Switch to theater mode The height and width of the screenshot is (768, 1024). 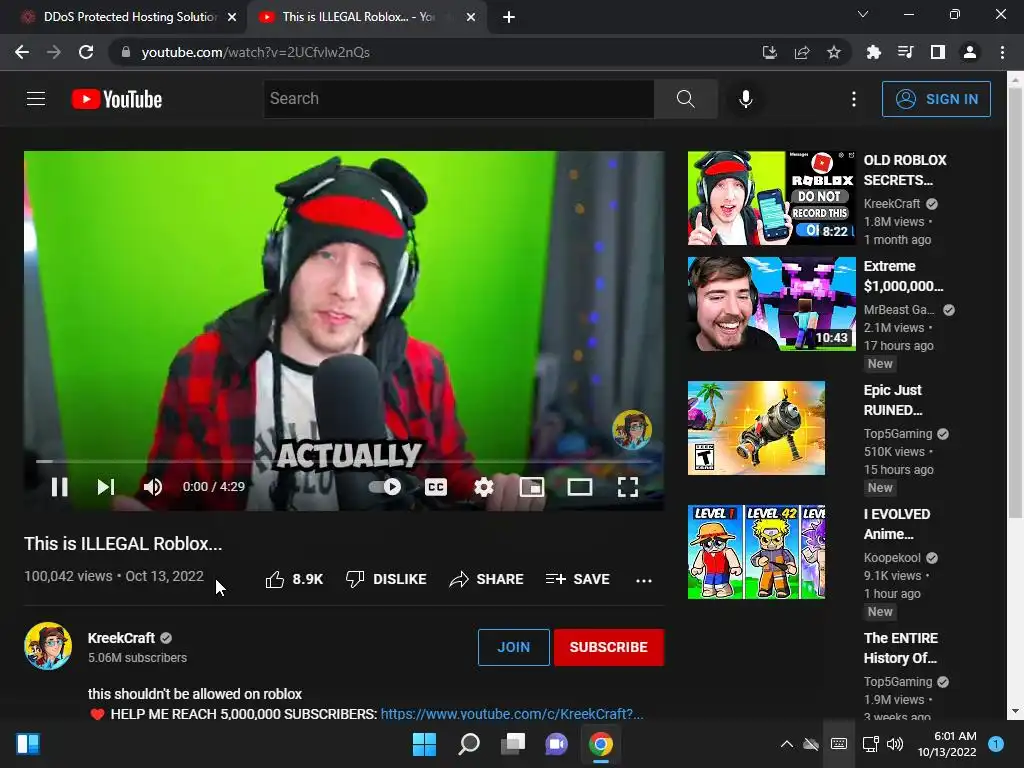pos(580,487)
